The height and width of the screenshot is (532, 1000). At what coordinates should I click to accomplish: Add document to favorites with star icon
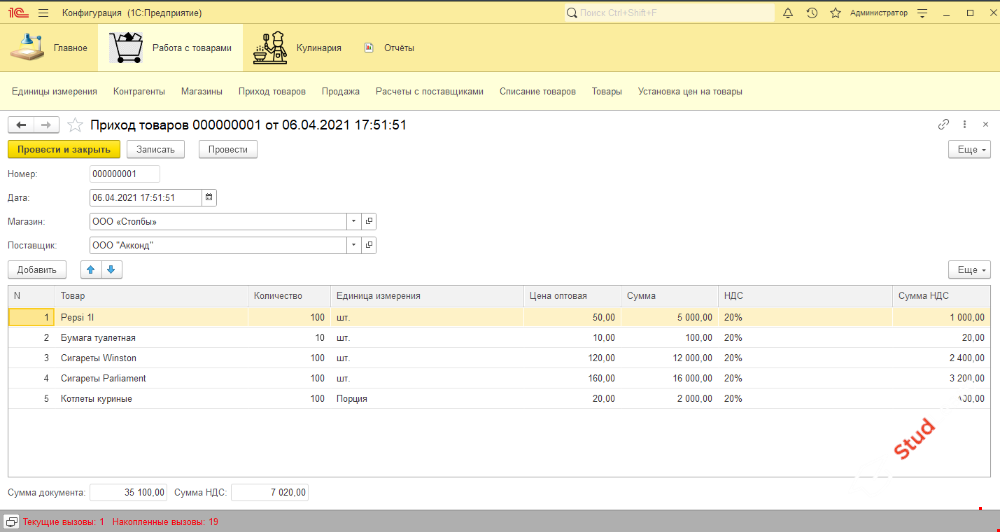[74, 125]
